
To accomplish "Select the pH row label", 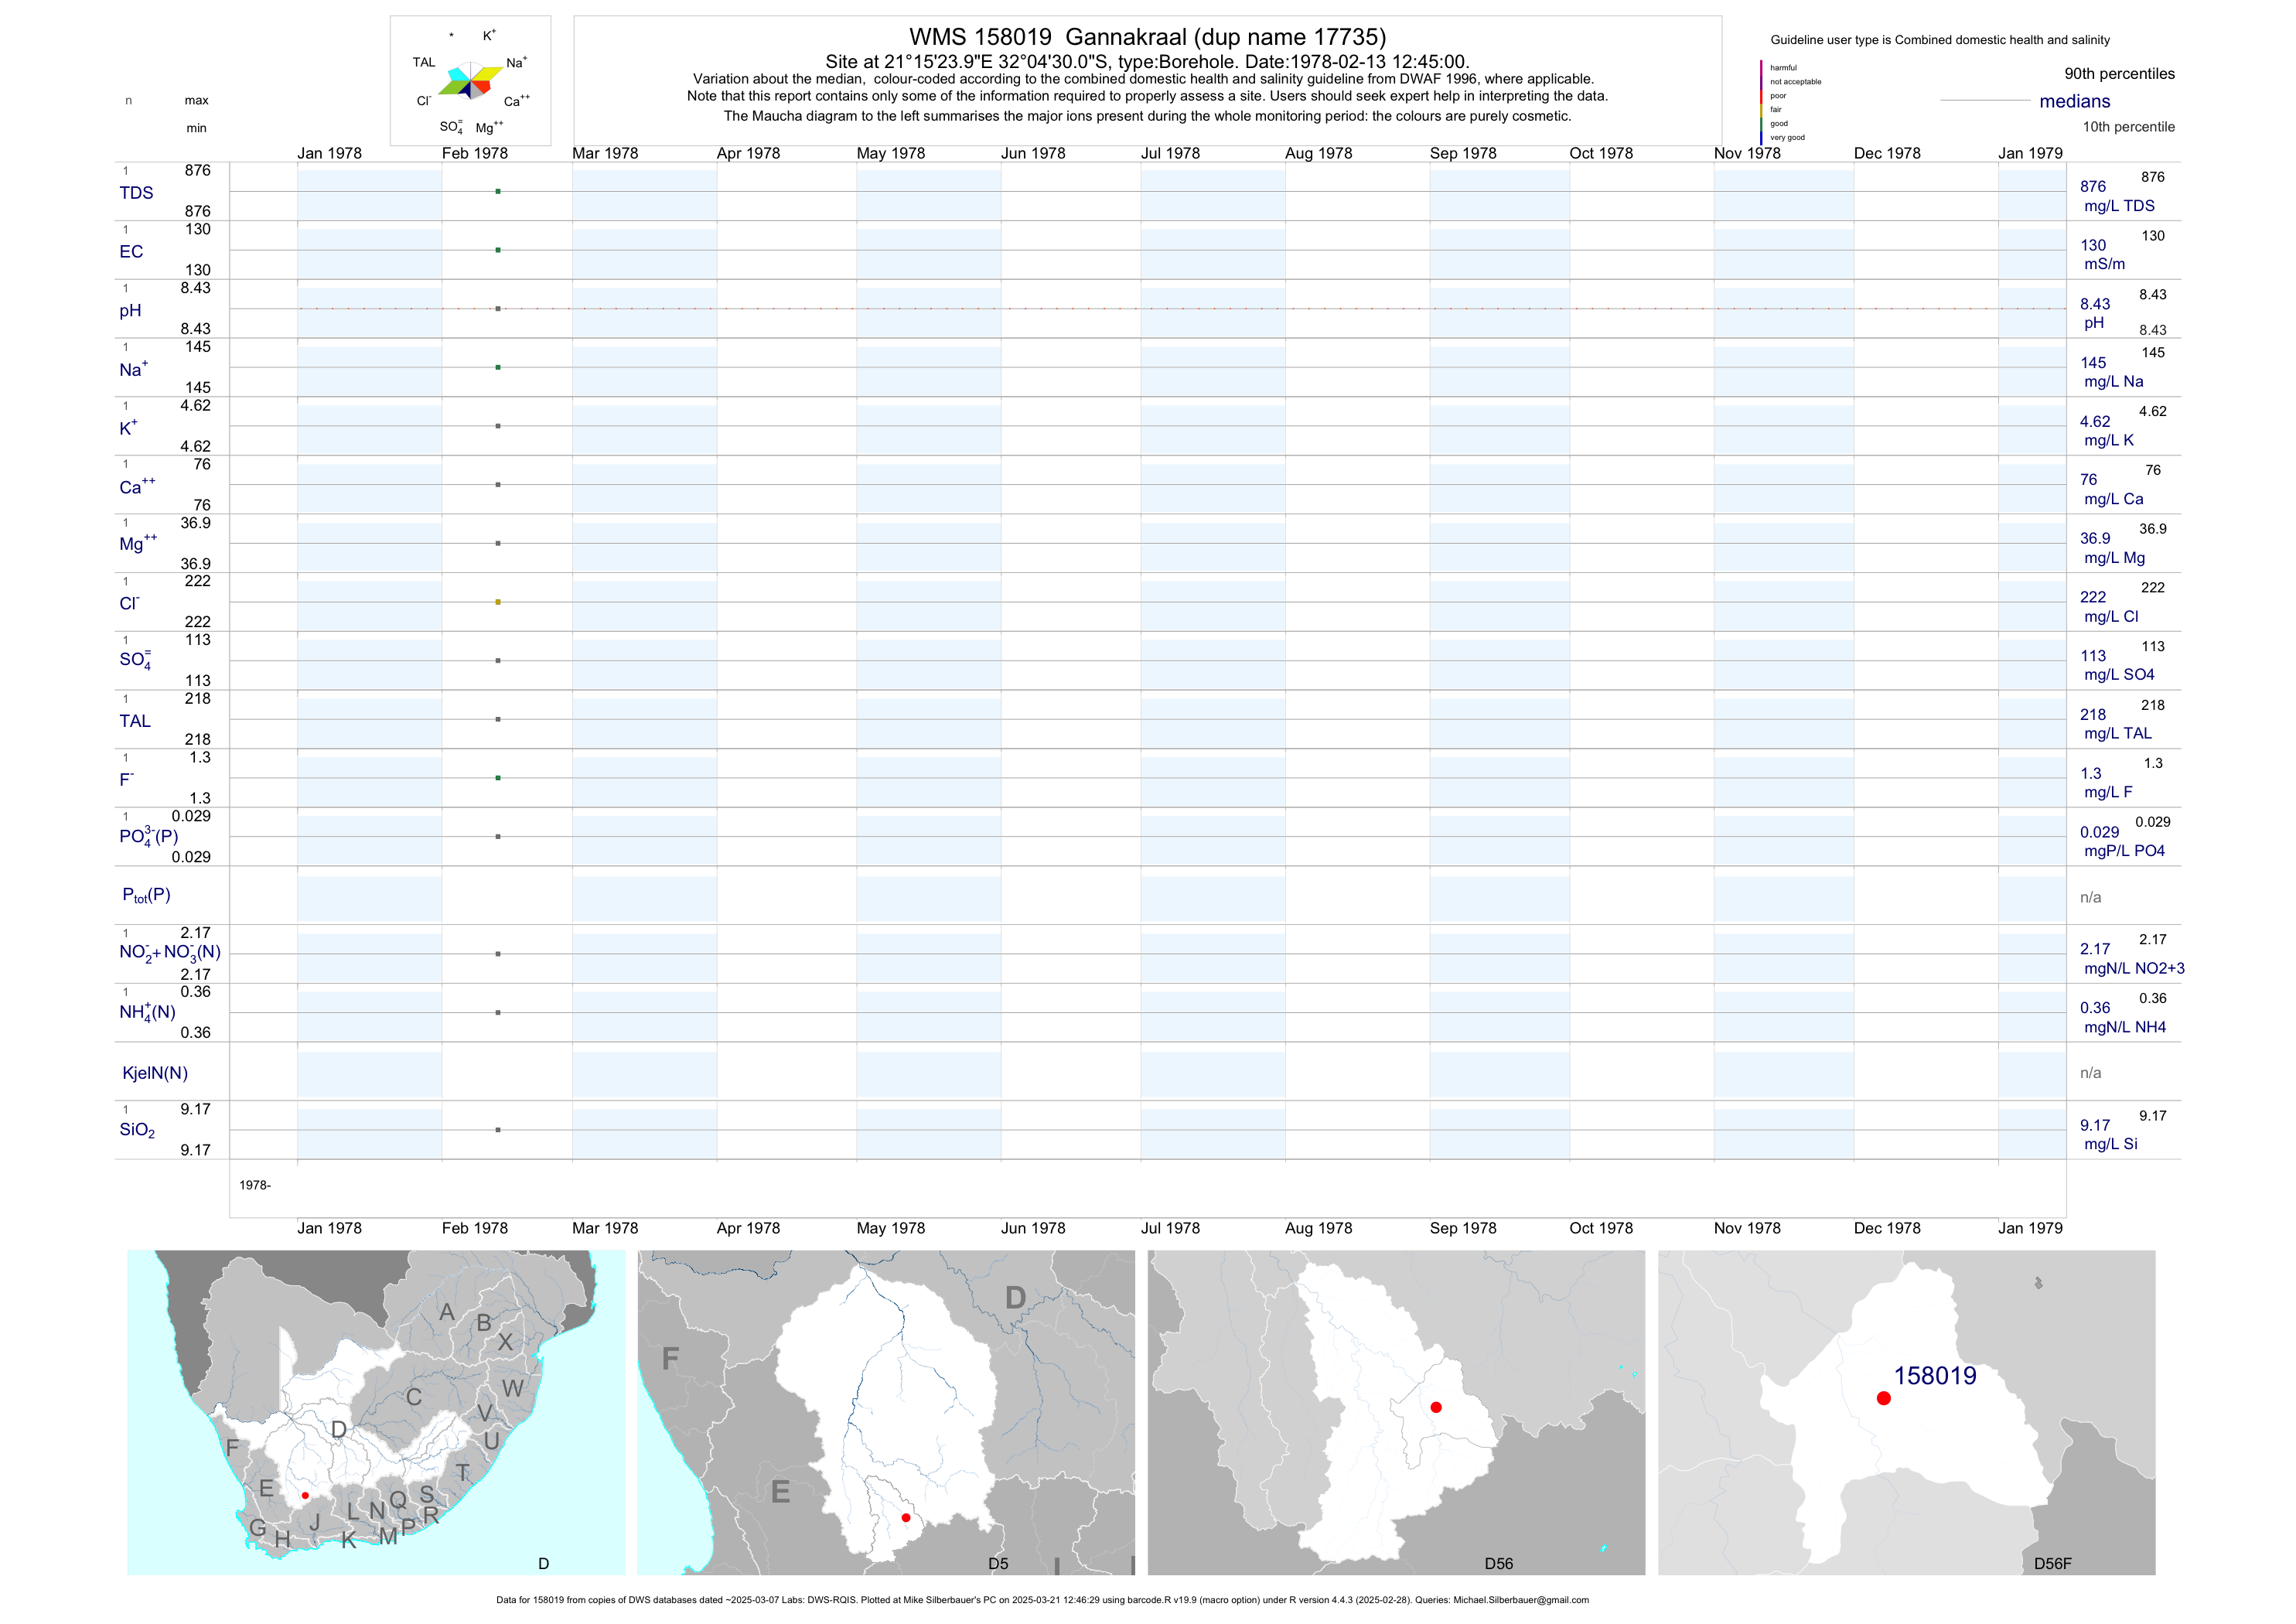I will [x=130, y=311].
